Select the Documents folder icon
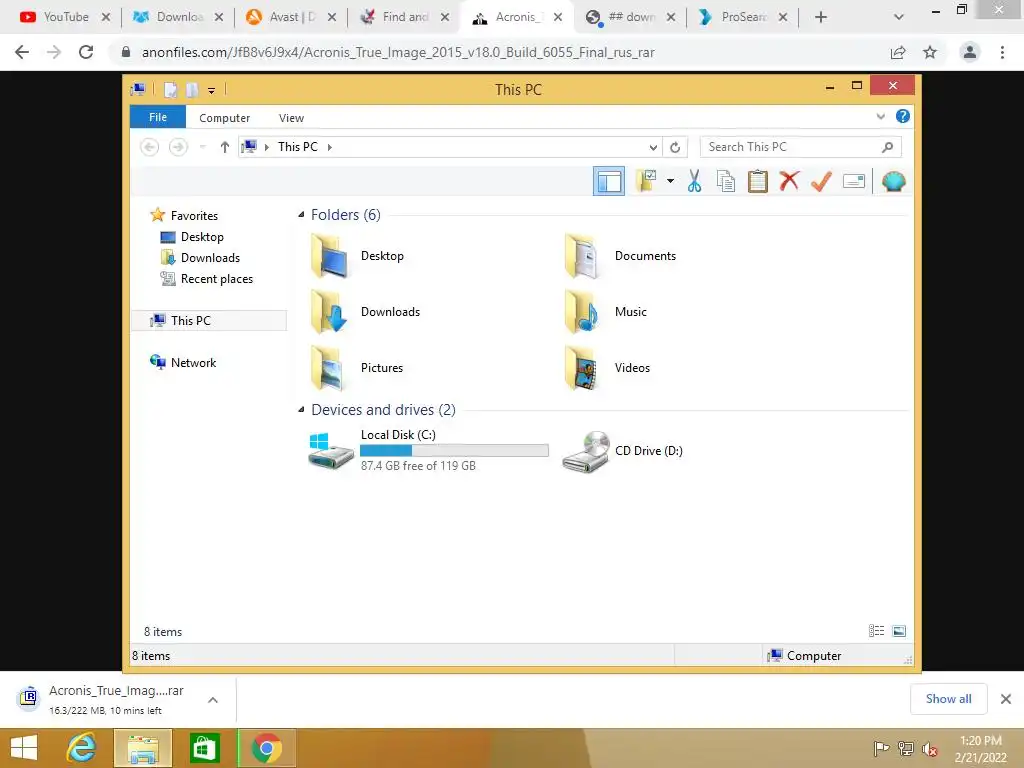This screenshot has width=1024, height=768. (581, 256)
